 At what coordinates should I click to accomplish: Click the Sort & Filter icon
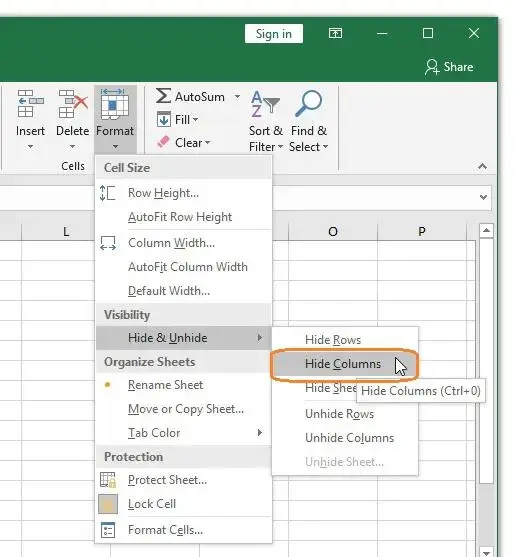(265, 104)
